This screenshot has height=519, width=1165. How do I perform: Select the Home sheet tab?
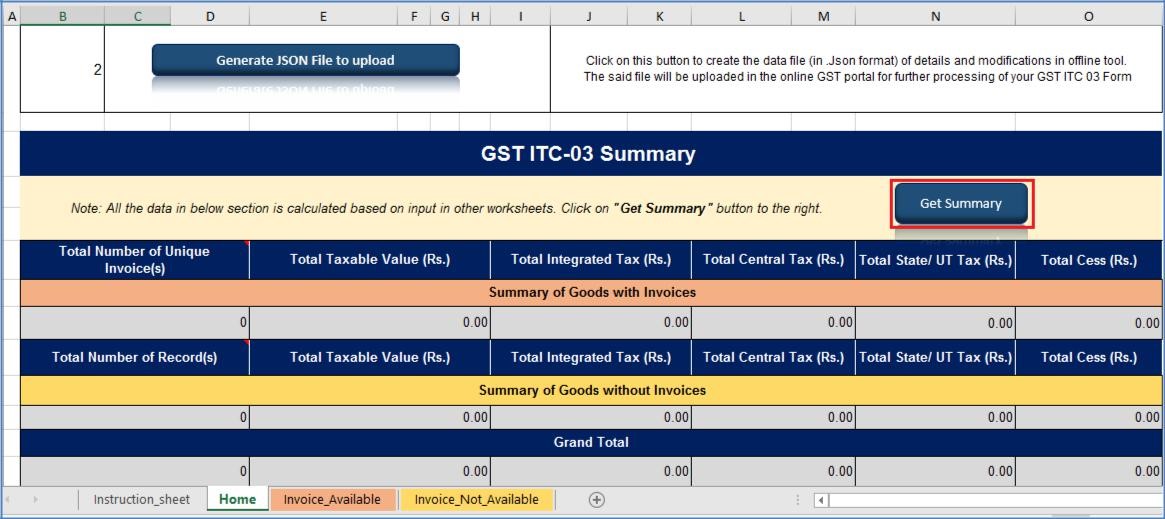[237, 500]
